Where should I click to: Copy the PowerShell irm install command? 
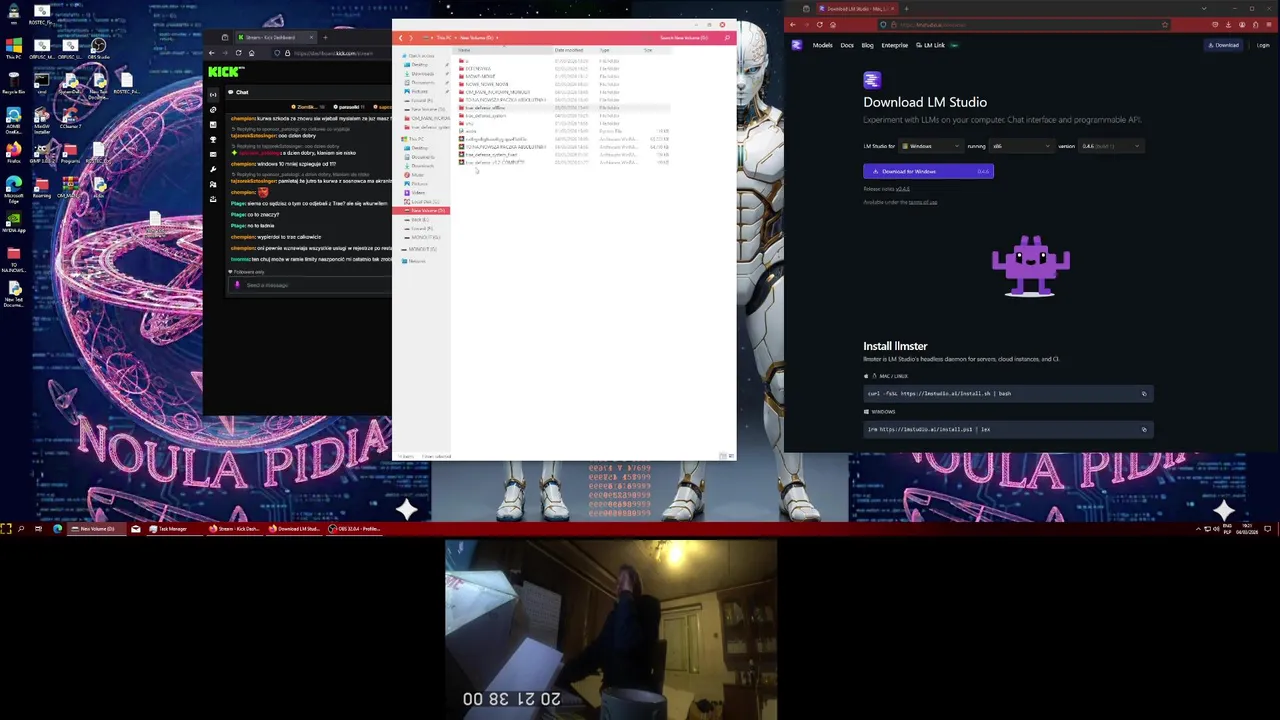[1144, 430]
